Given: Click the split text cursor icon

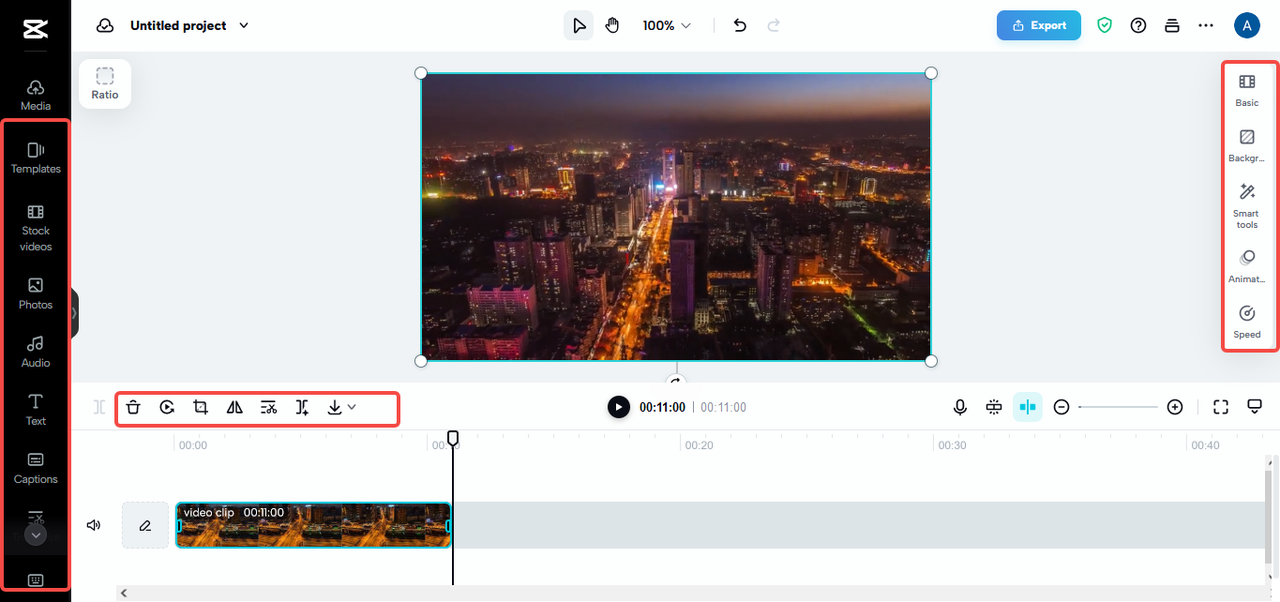Looking at the screenshot, I should point(302,407).
